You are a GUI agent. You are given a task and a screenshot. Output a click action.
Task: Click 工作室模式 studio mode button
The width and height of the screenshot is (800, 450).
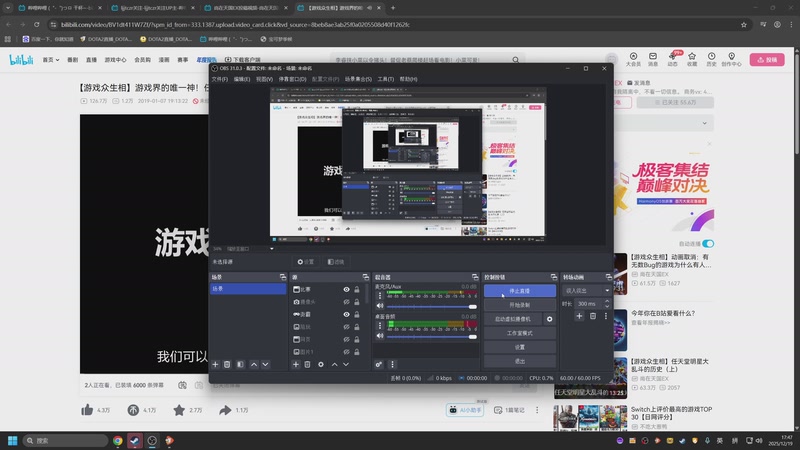[520, 333]
